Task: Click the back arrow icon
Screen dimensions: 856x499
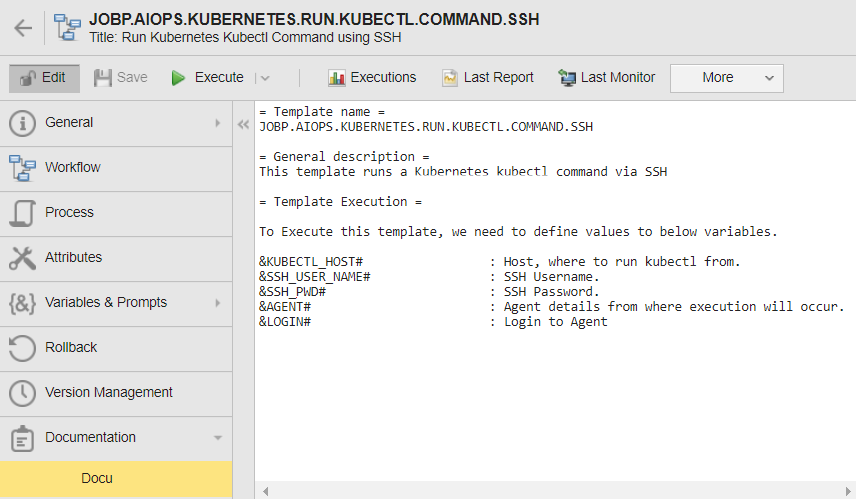Action: pyautogui.click(x=23, y=27)
